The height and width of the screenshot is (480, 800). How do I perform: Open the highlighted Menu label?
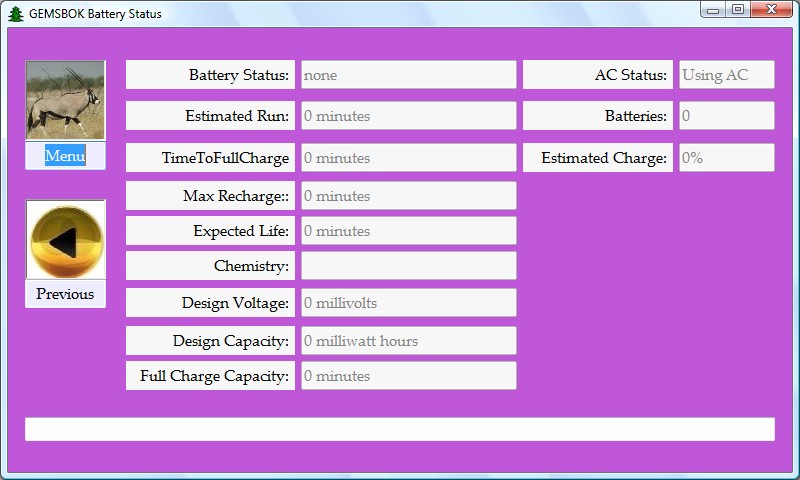coord(65,156)
